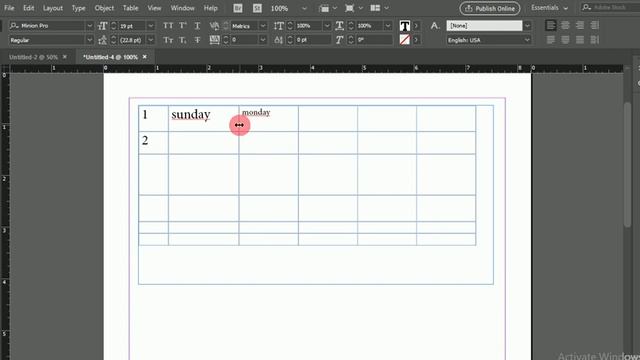Open the View Options icon dropdown

328,8
